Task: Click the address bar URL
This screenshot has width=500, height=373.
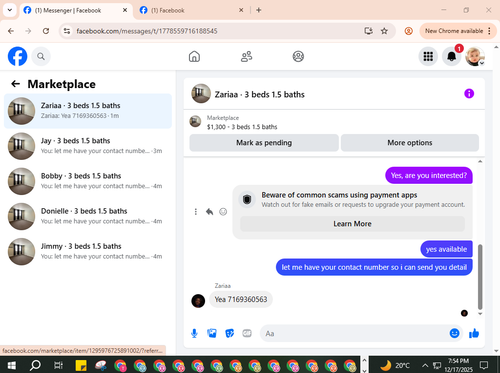Action: 147,31
